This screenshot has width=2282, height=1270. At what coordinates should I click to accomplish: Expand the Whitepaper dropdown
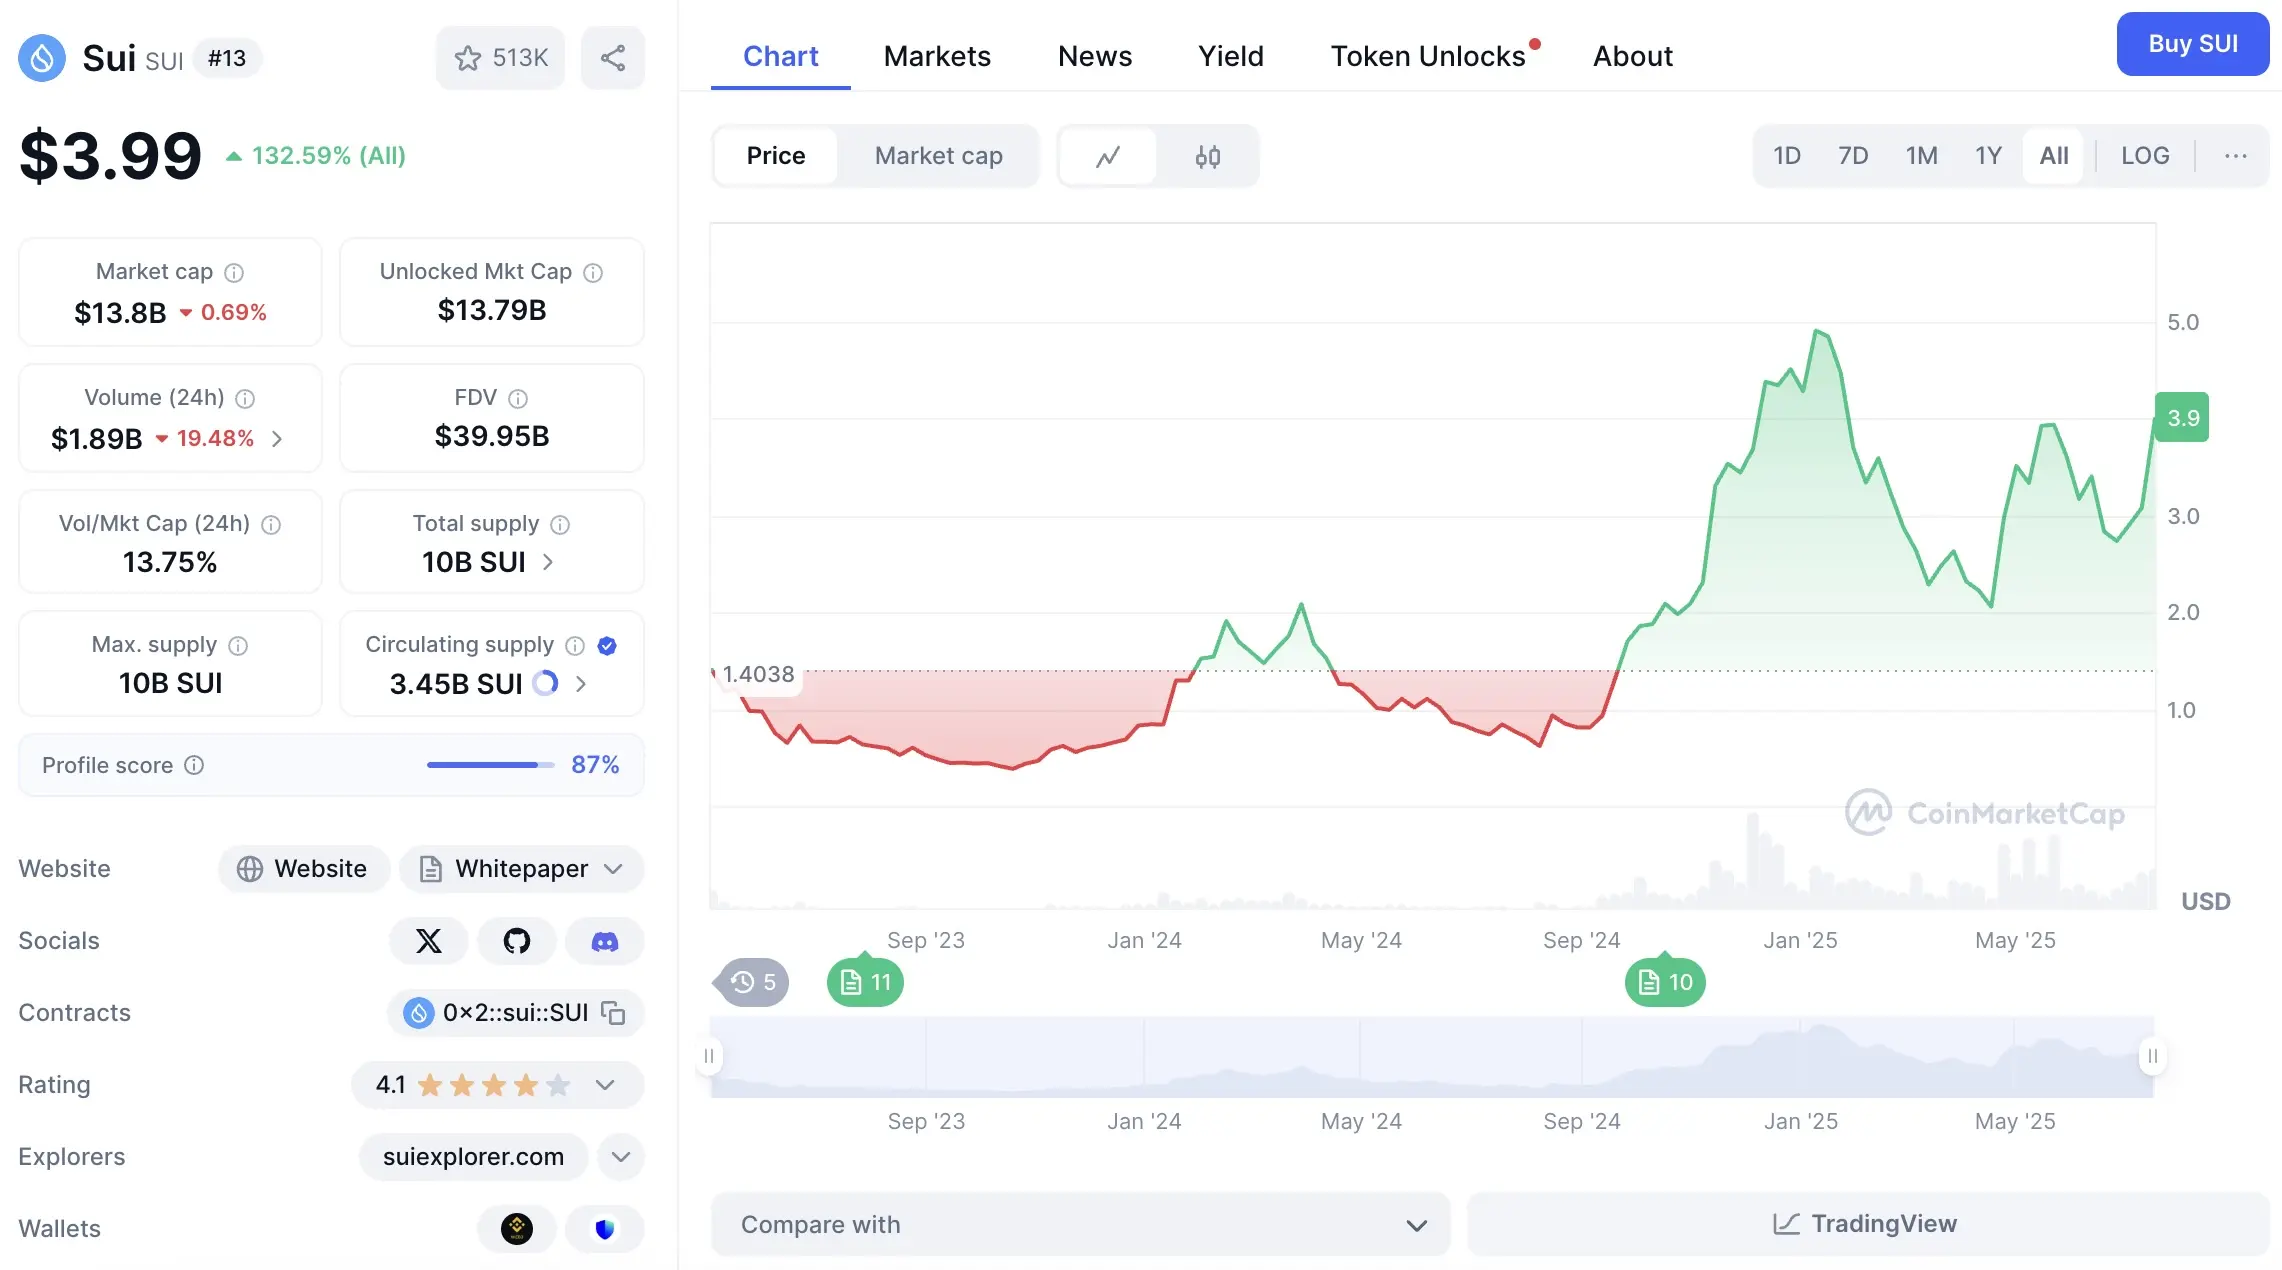pyautogui.click(x=522, y=869)
